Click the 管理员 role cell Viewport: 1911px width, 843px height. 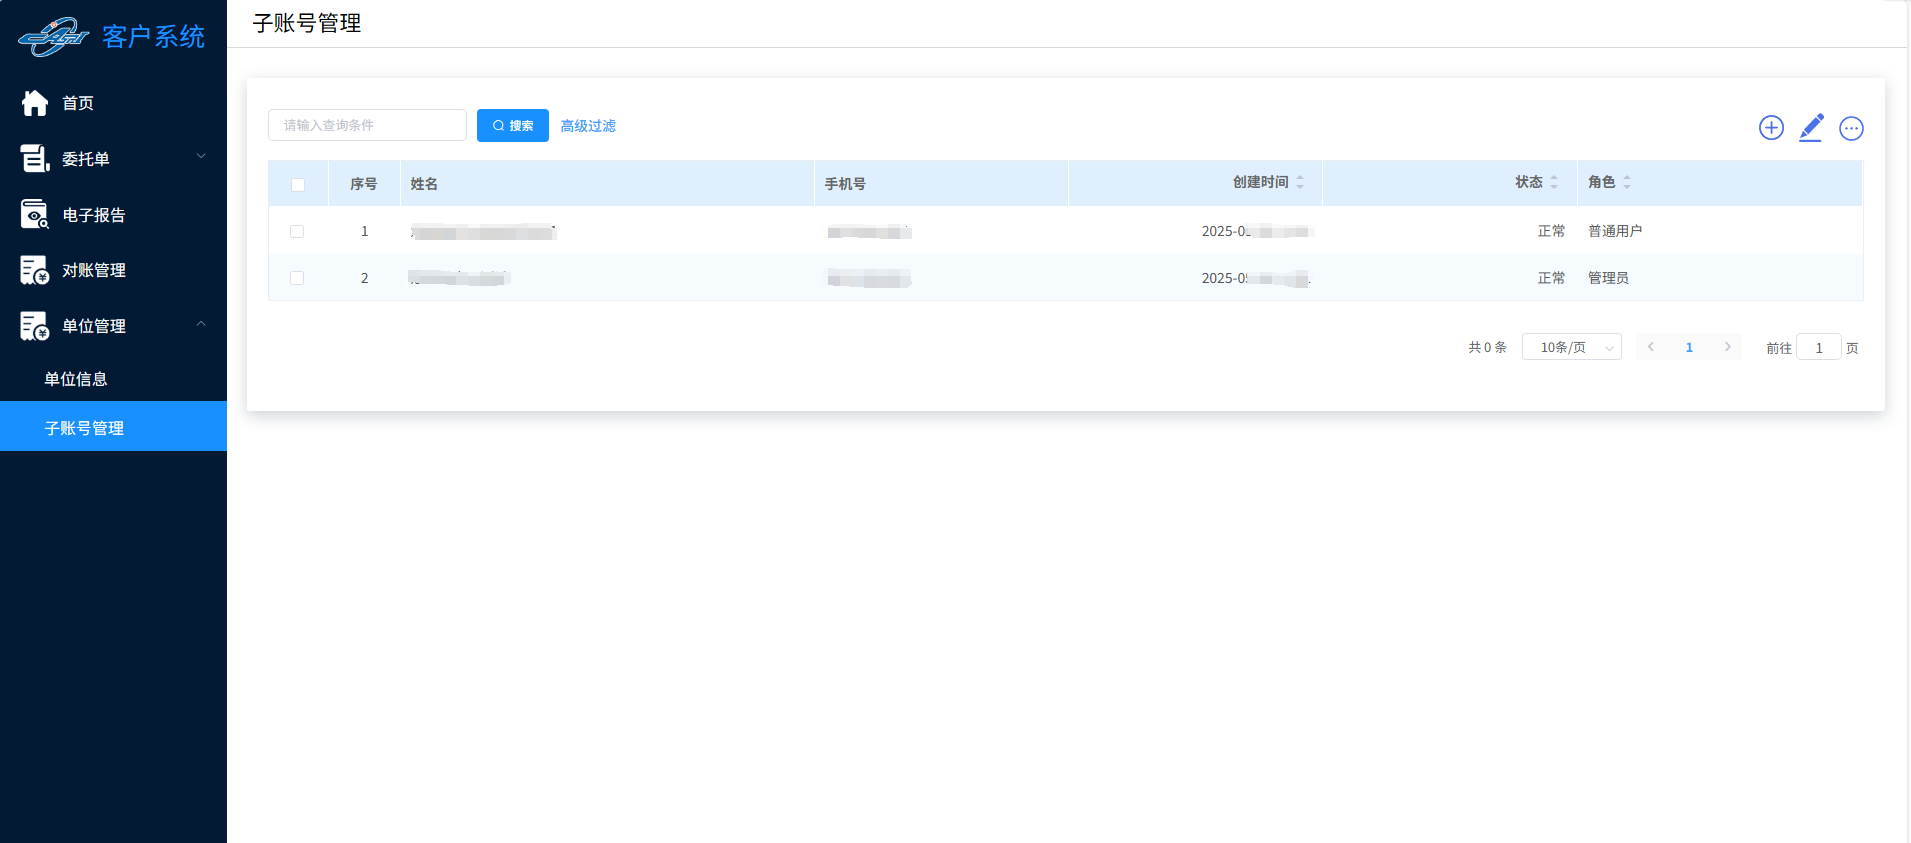click(1608, 278)
